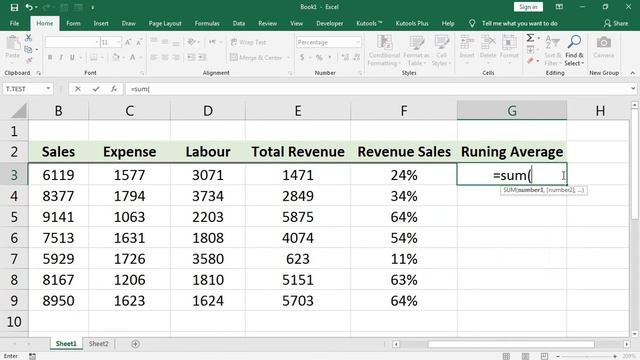Select column G header
The image size is (640, 360).
click(x=512, y=111)
